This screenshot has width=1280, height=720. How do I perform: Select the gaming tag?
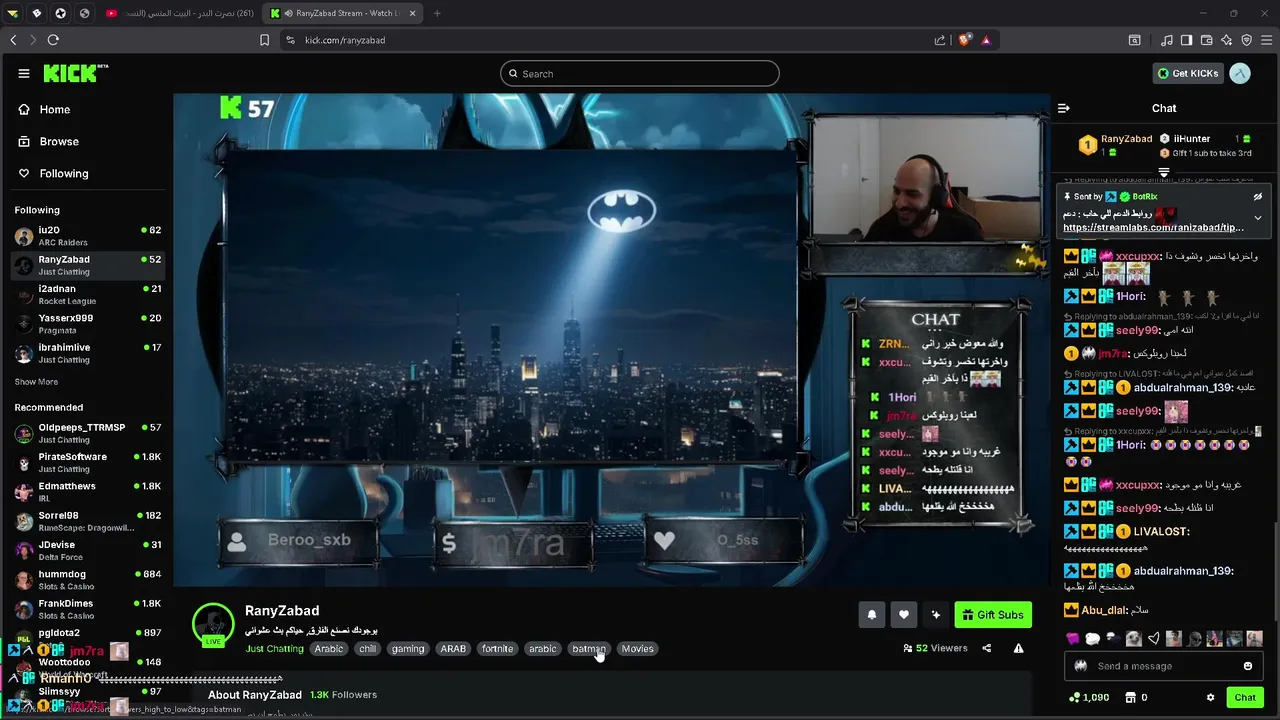(x=408, y=649)
